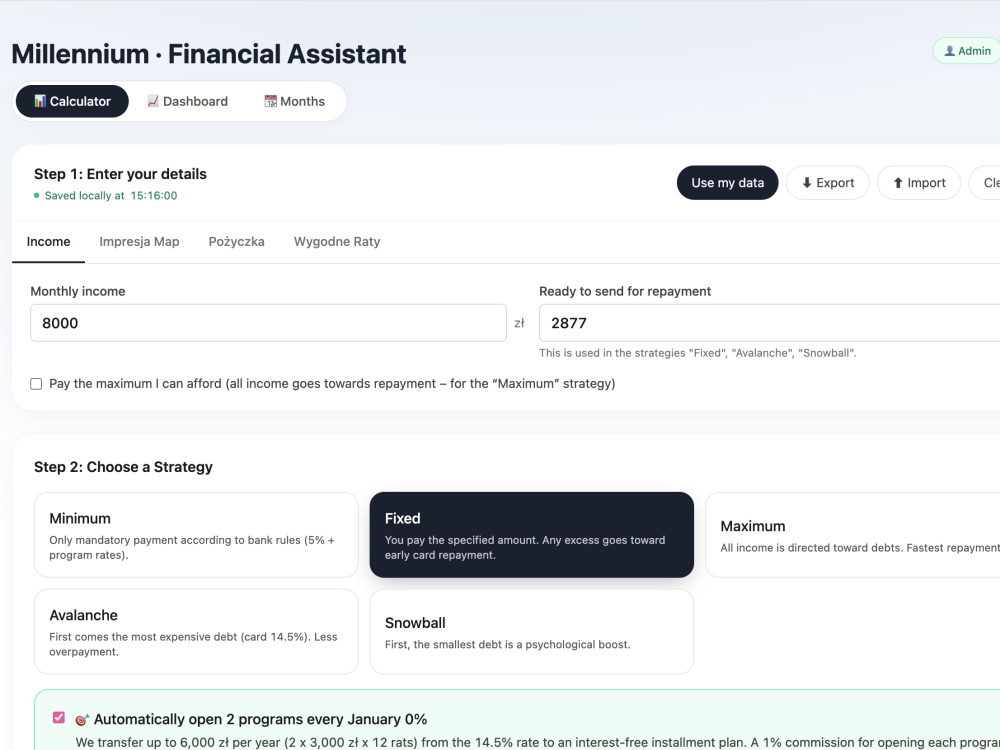The width and height of the screenshot is (1000, 750).
Task: Enable Pay the maximum I can afford
Action: 36,384
